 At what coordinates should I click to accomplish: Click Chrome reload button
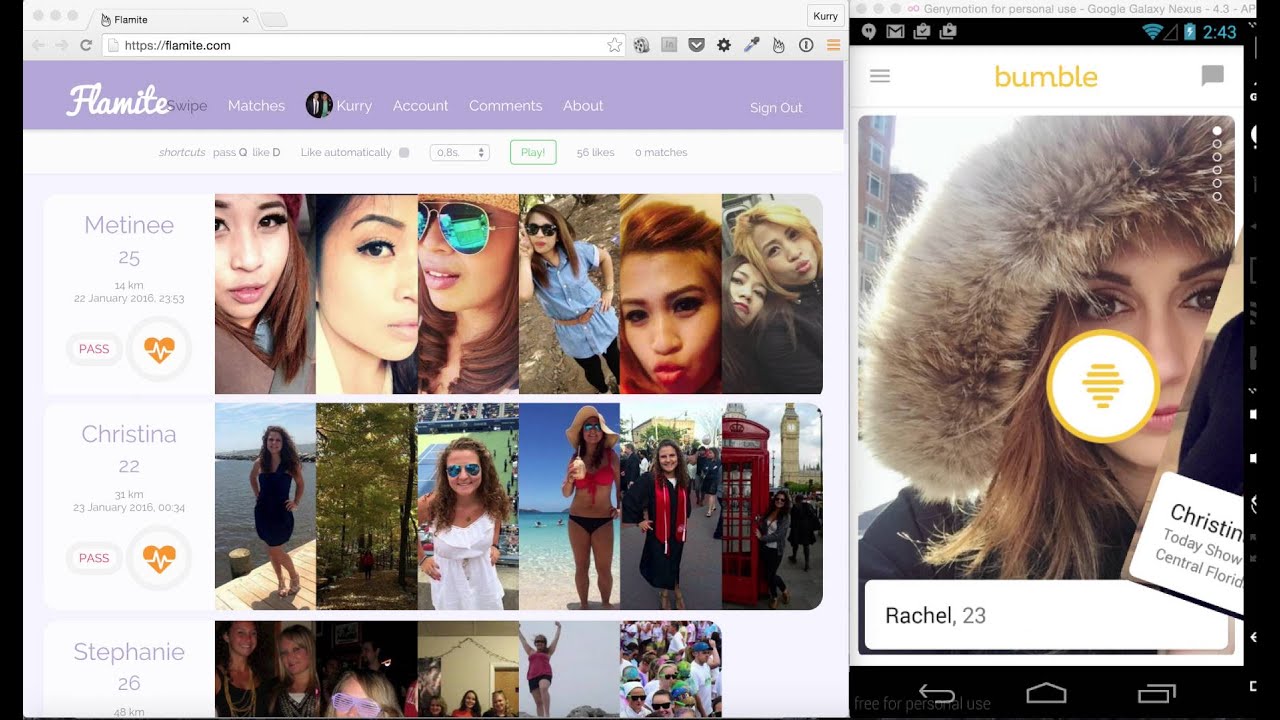point(86,45)
